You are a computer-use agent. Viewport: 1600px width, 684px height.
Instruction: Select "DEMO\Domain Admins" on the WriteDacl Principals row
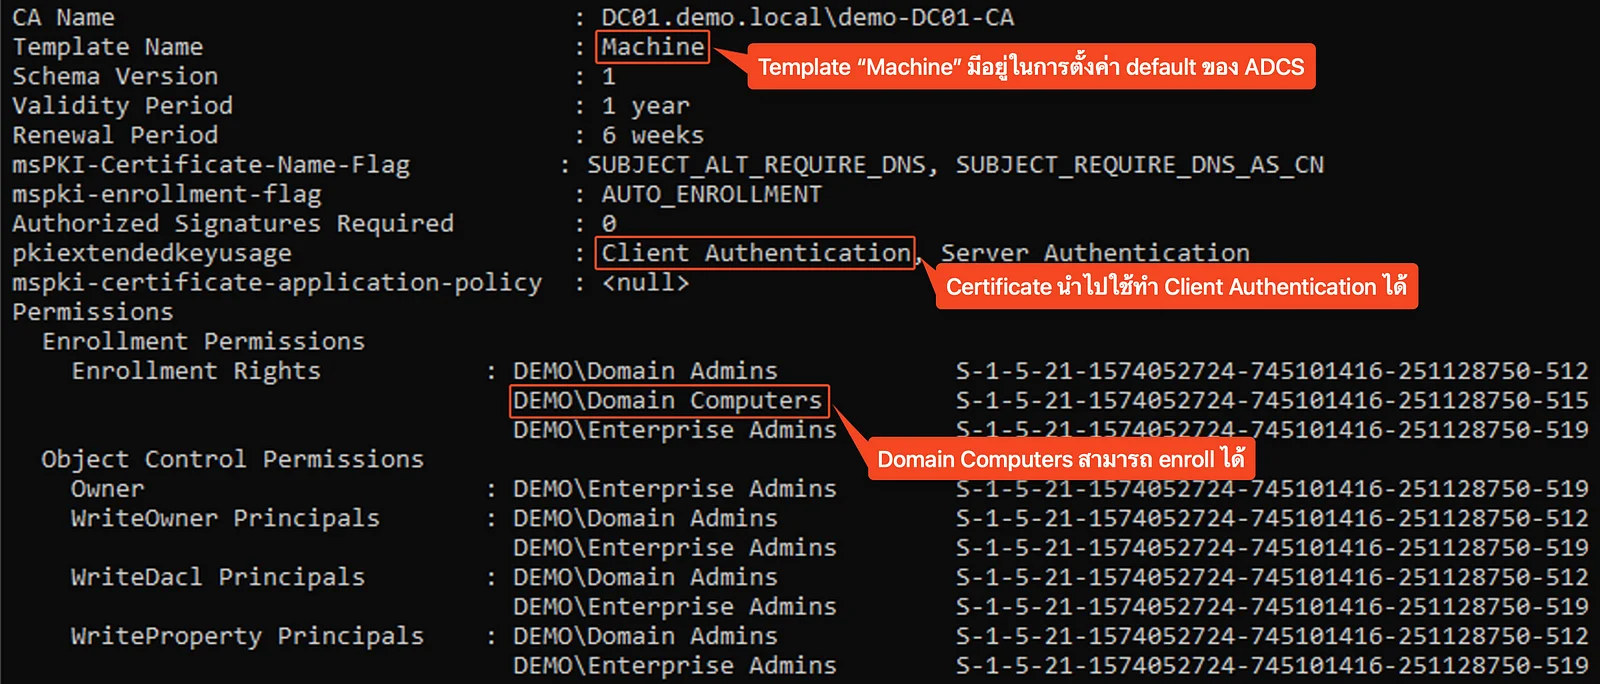point(645,577)
